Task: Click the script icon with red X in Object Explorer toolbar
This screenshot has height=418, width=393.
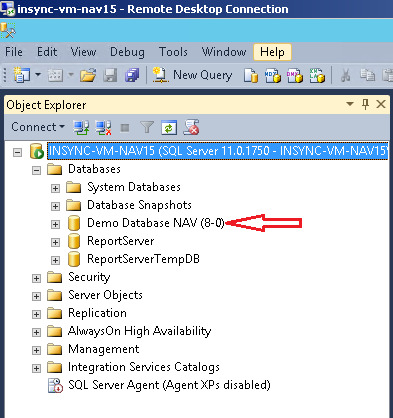Action: tap(191, 127)
